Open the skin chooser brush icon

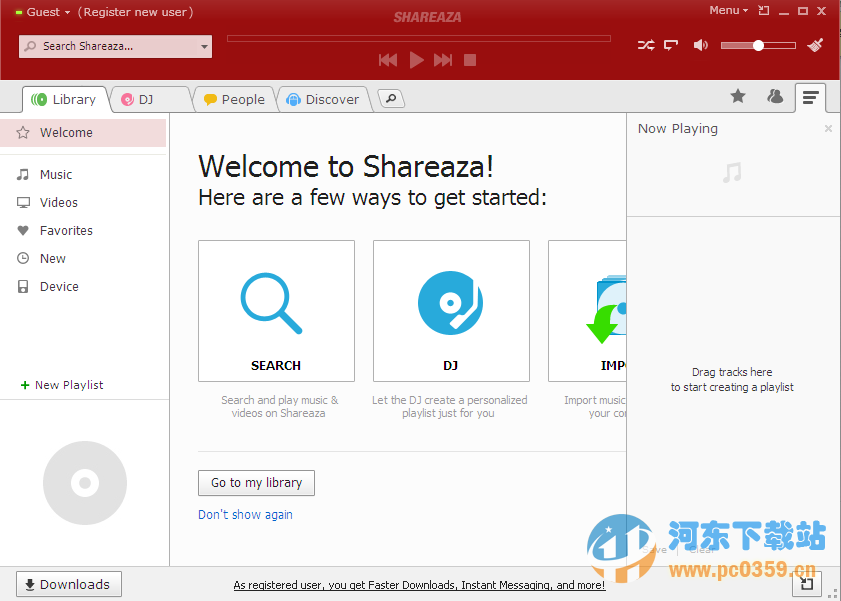click(x=815, y=44)
